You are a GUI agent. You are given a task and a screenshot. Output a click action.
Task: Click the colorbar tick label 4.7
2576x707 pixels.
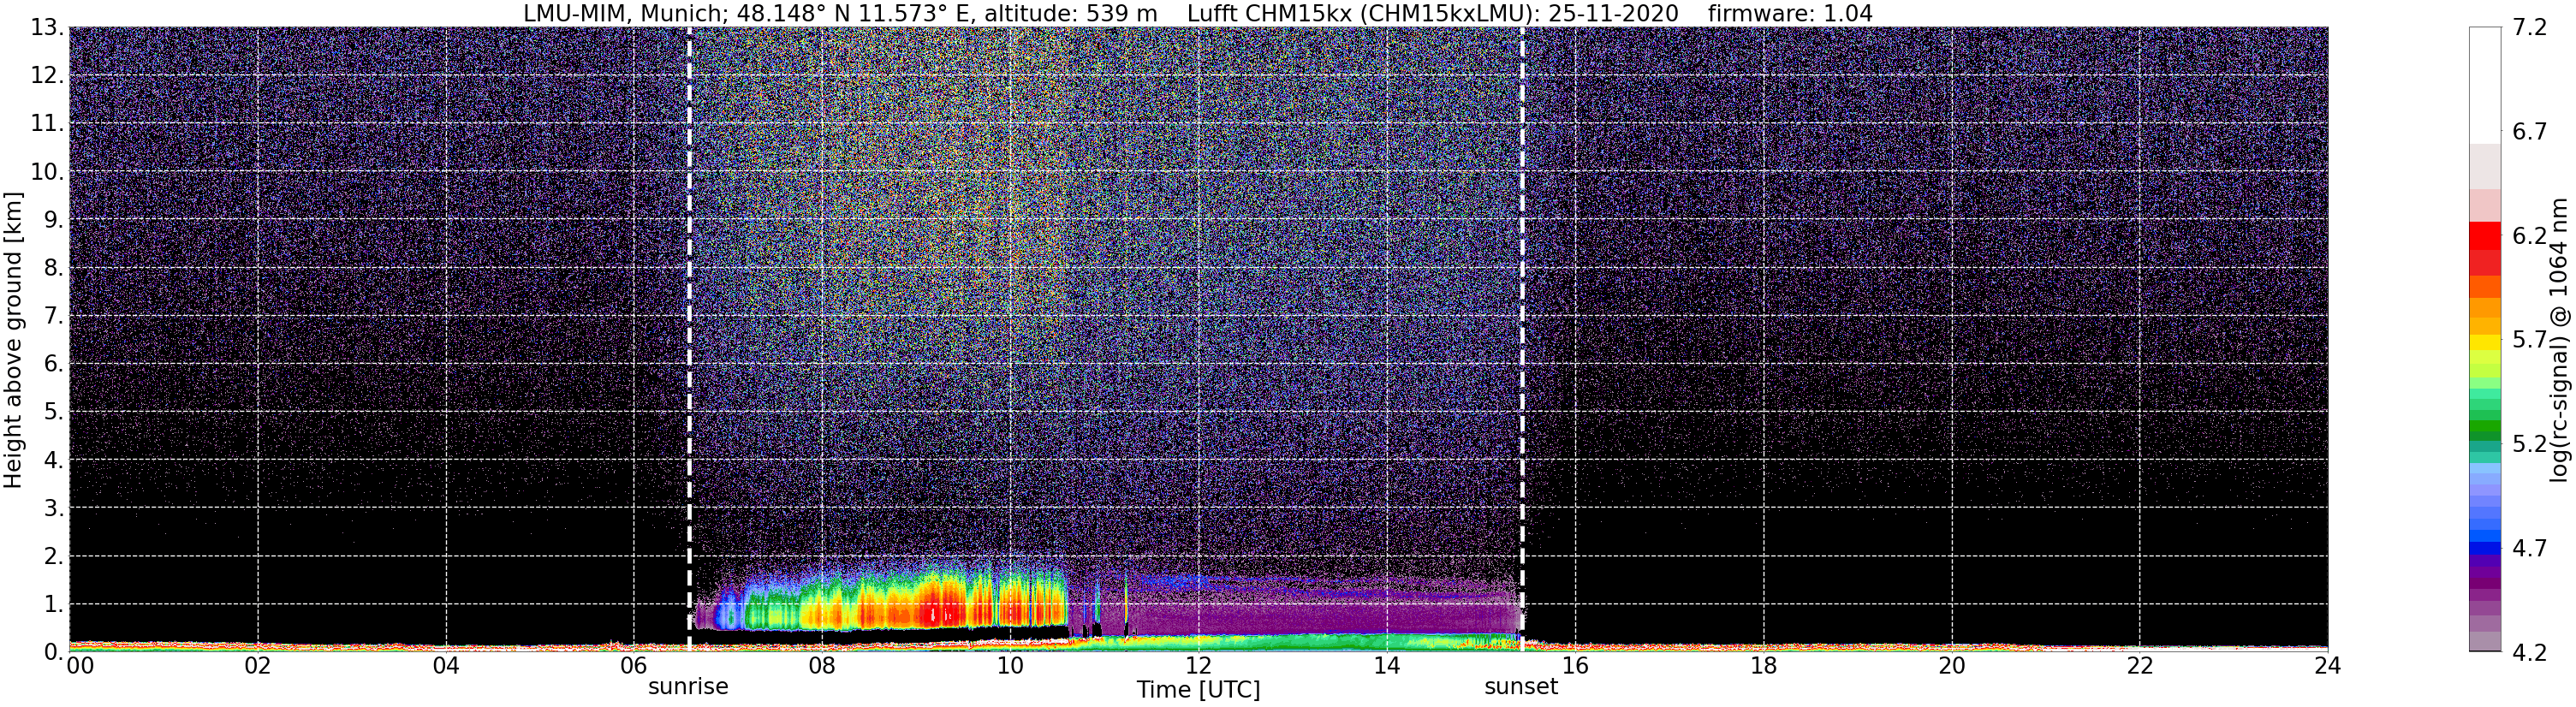click(x=2530, y=548)
